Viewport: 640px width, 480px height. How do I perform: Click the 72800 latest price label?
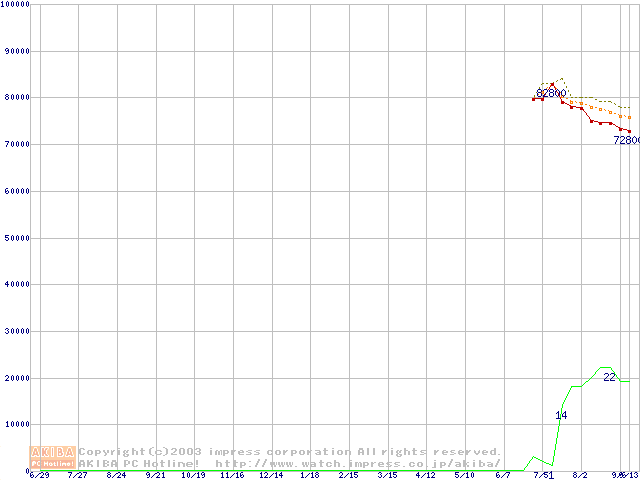point(626,141)
